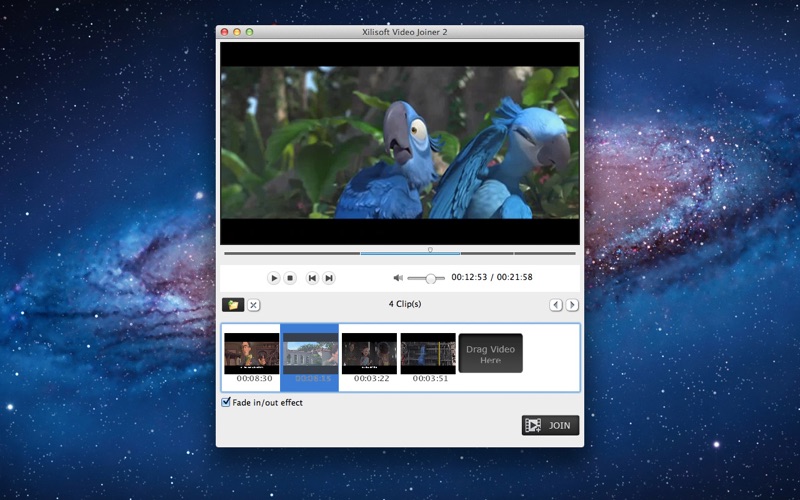This screenshot has width=800, height=500.
Task: Click the video preview area
Action: (x=400, y=143)
